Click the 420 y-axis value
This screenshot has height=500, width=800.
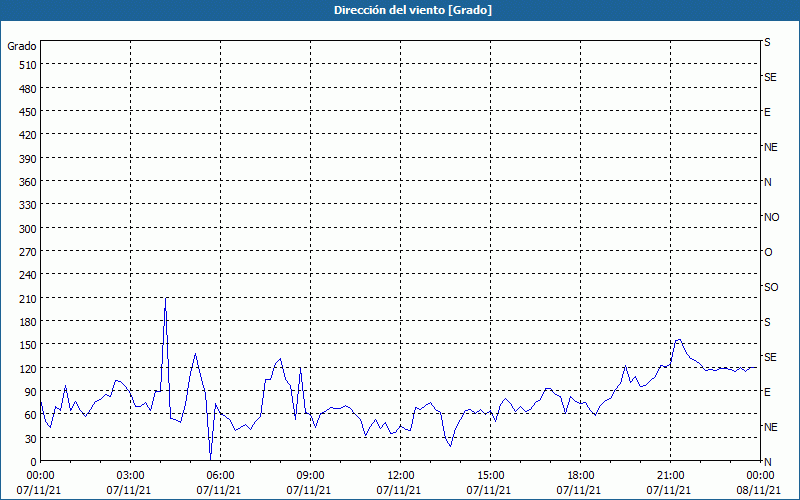click(x=29, y=135)
